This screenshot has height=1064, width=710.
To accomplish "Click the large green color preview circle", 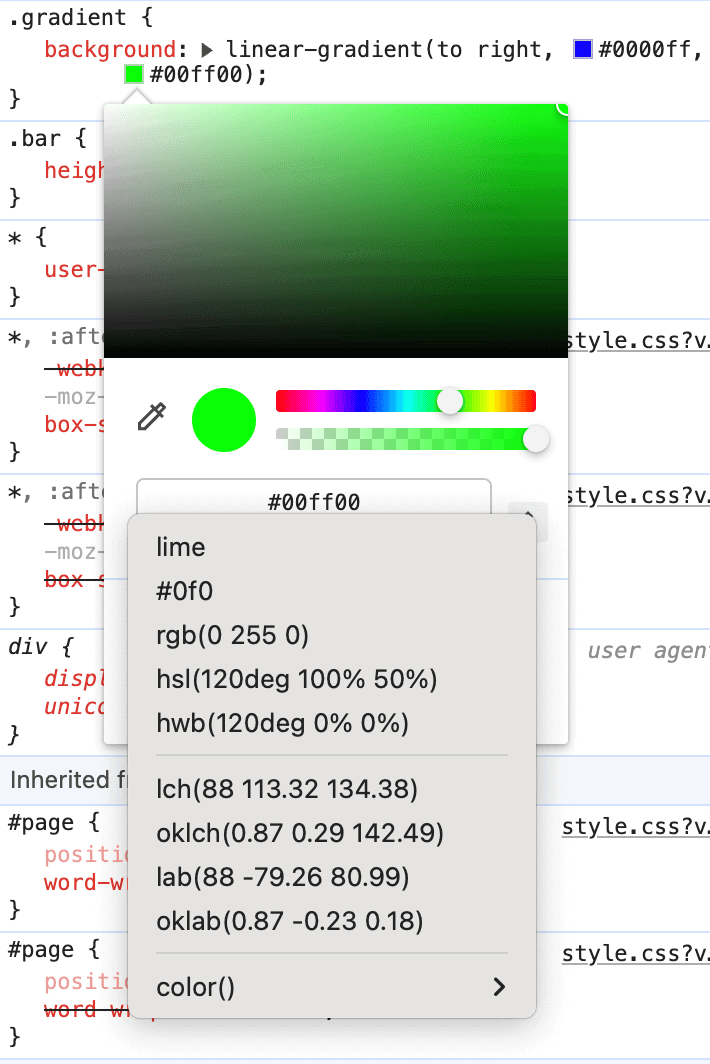I will pos(224,420).
